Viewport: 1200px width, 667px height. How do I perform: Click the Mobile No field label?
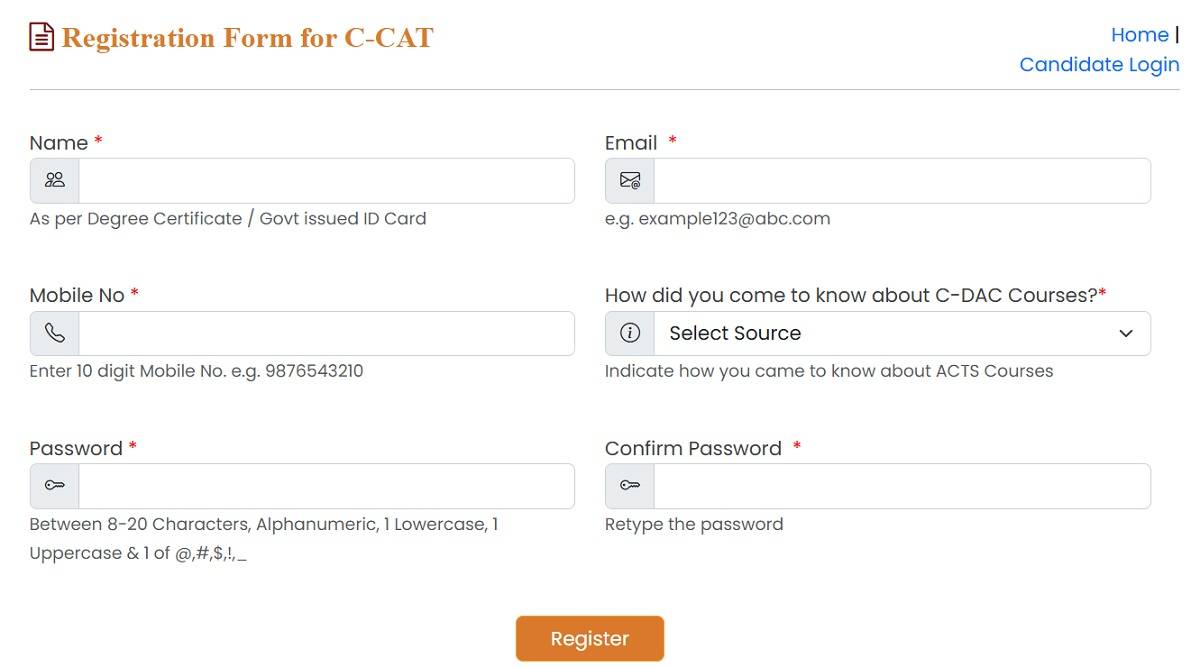click(77, 295)
